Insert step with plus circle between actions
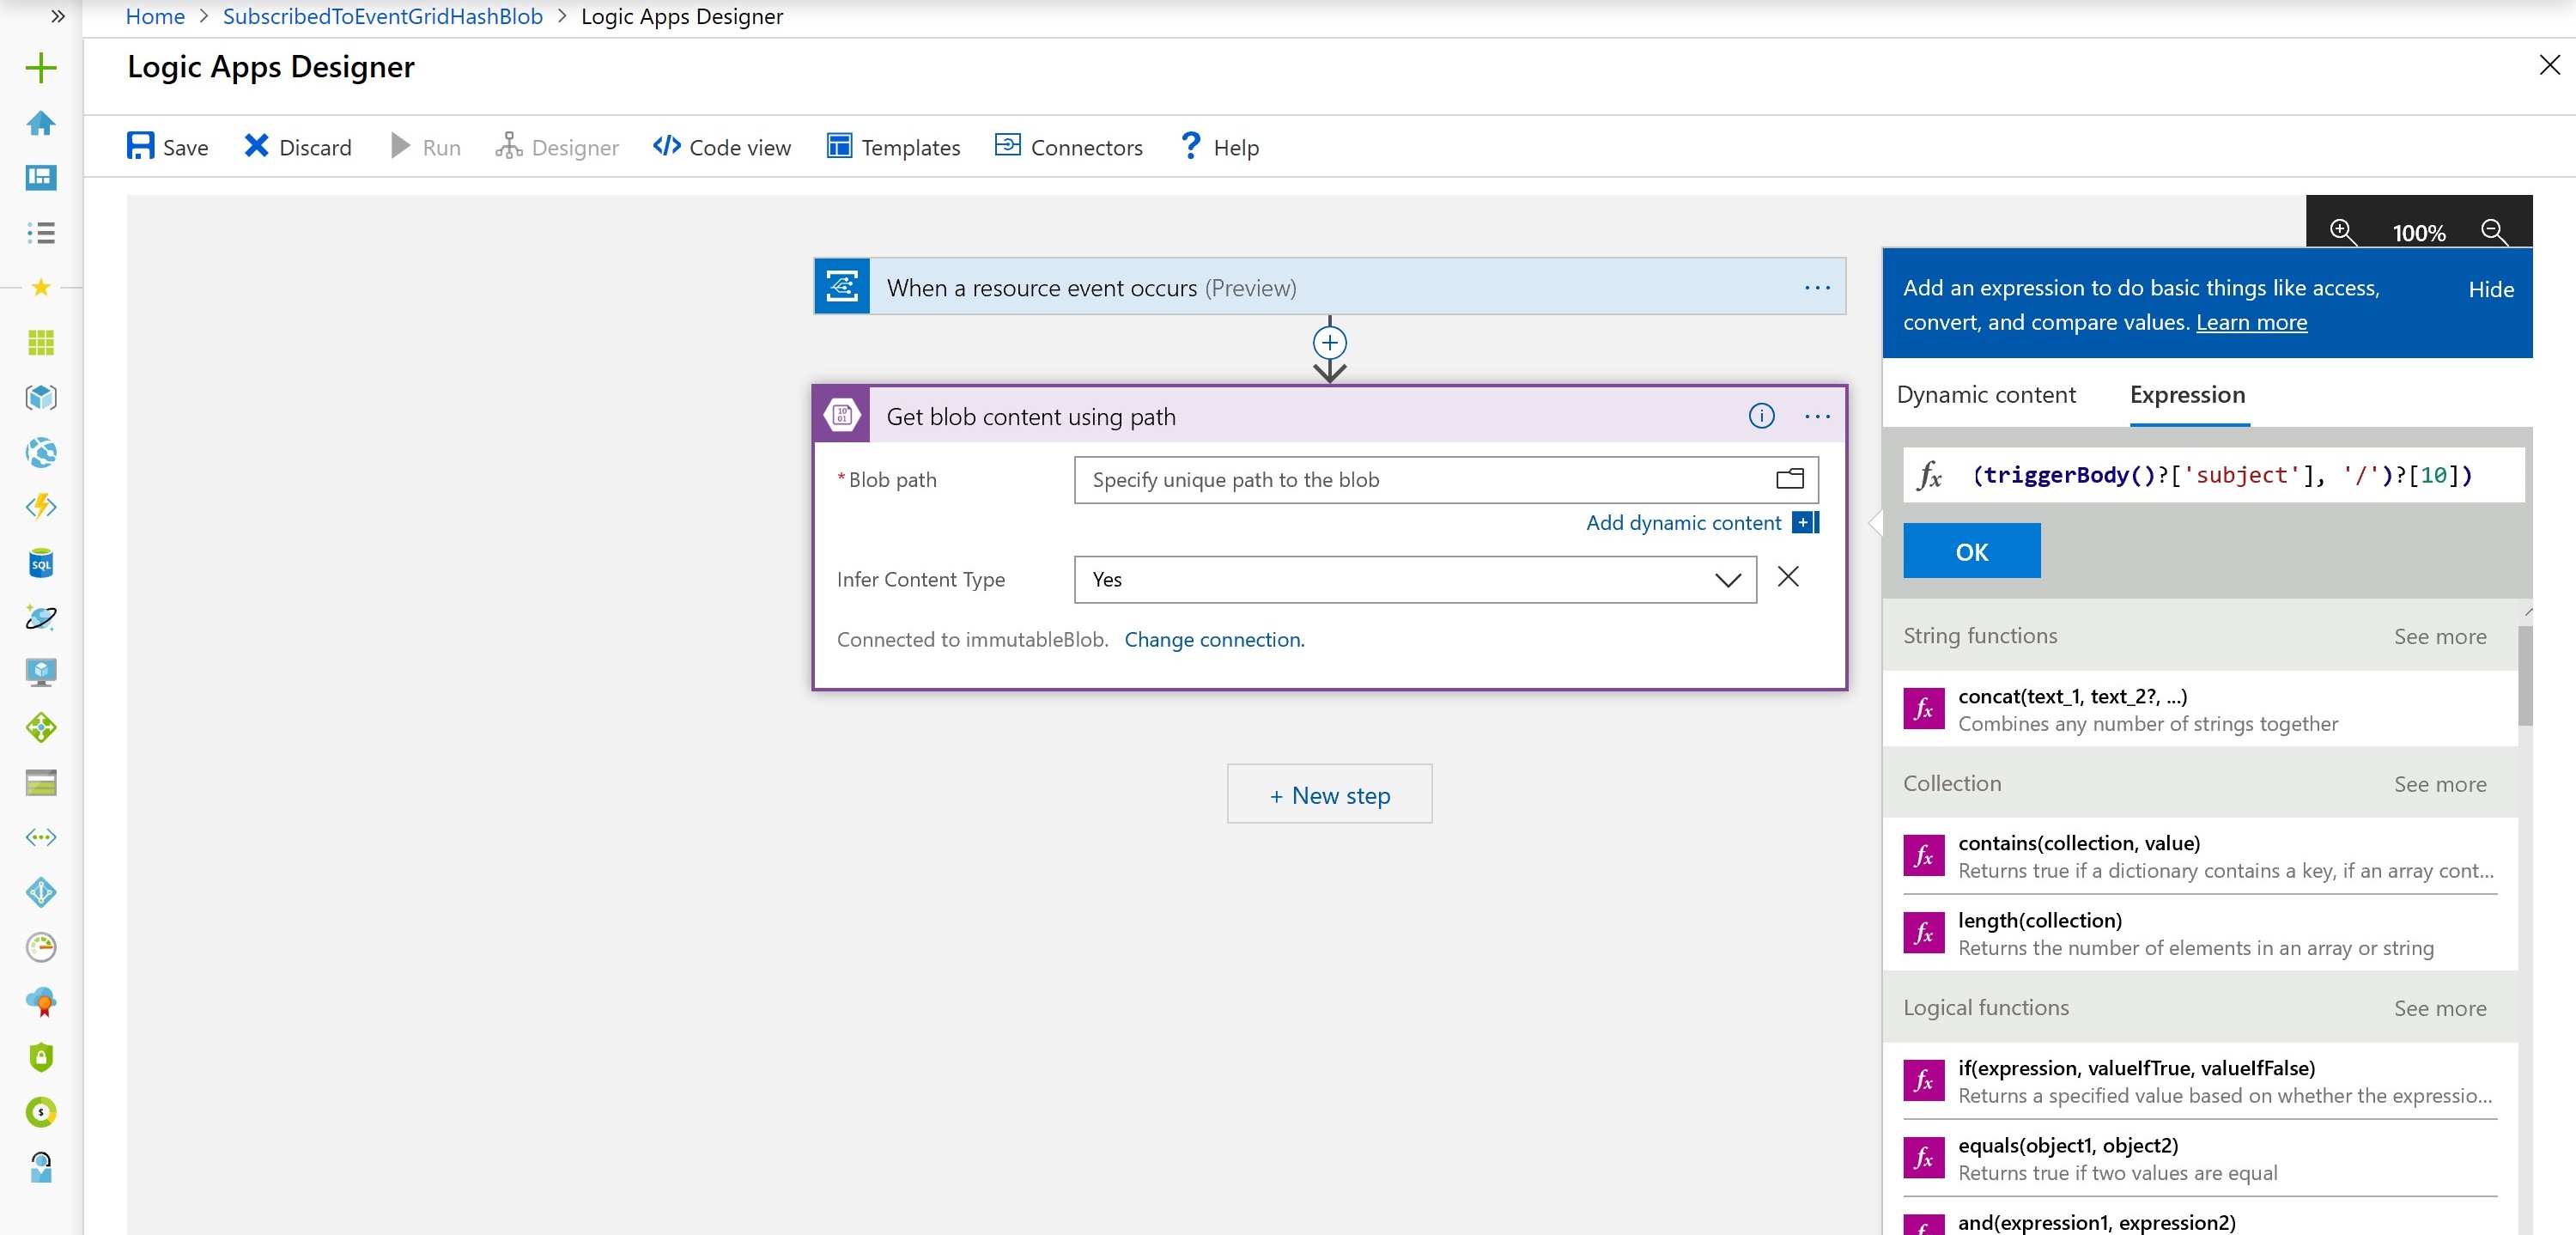Viewport: 2576px width, 1235px height. pyautogui.click(x=1329, y=343)
